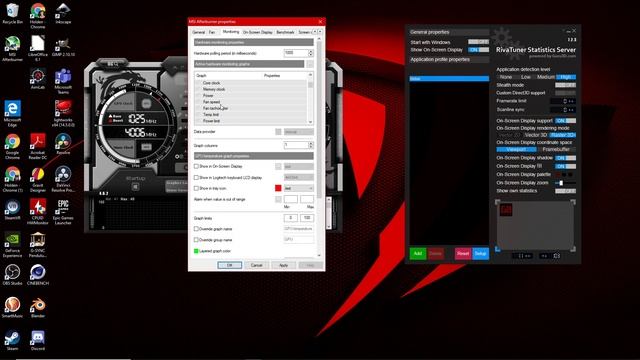Launch Microsoft Teams desktop icon
Viewport: 640px width, 360px height.
point(63,81)
